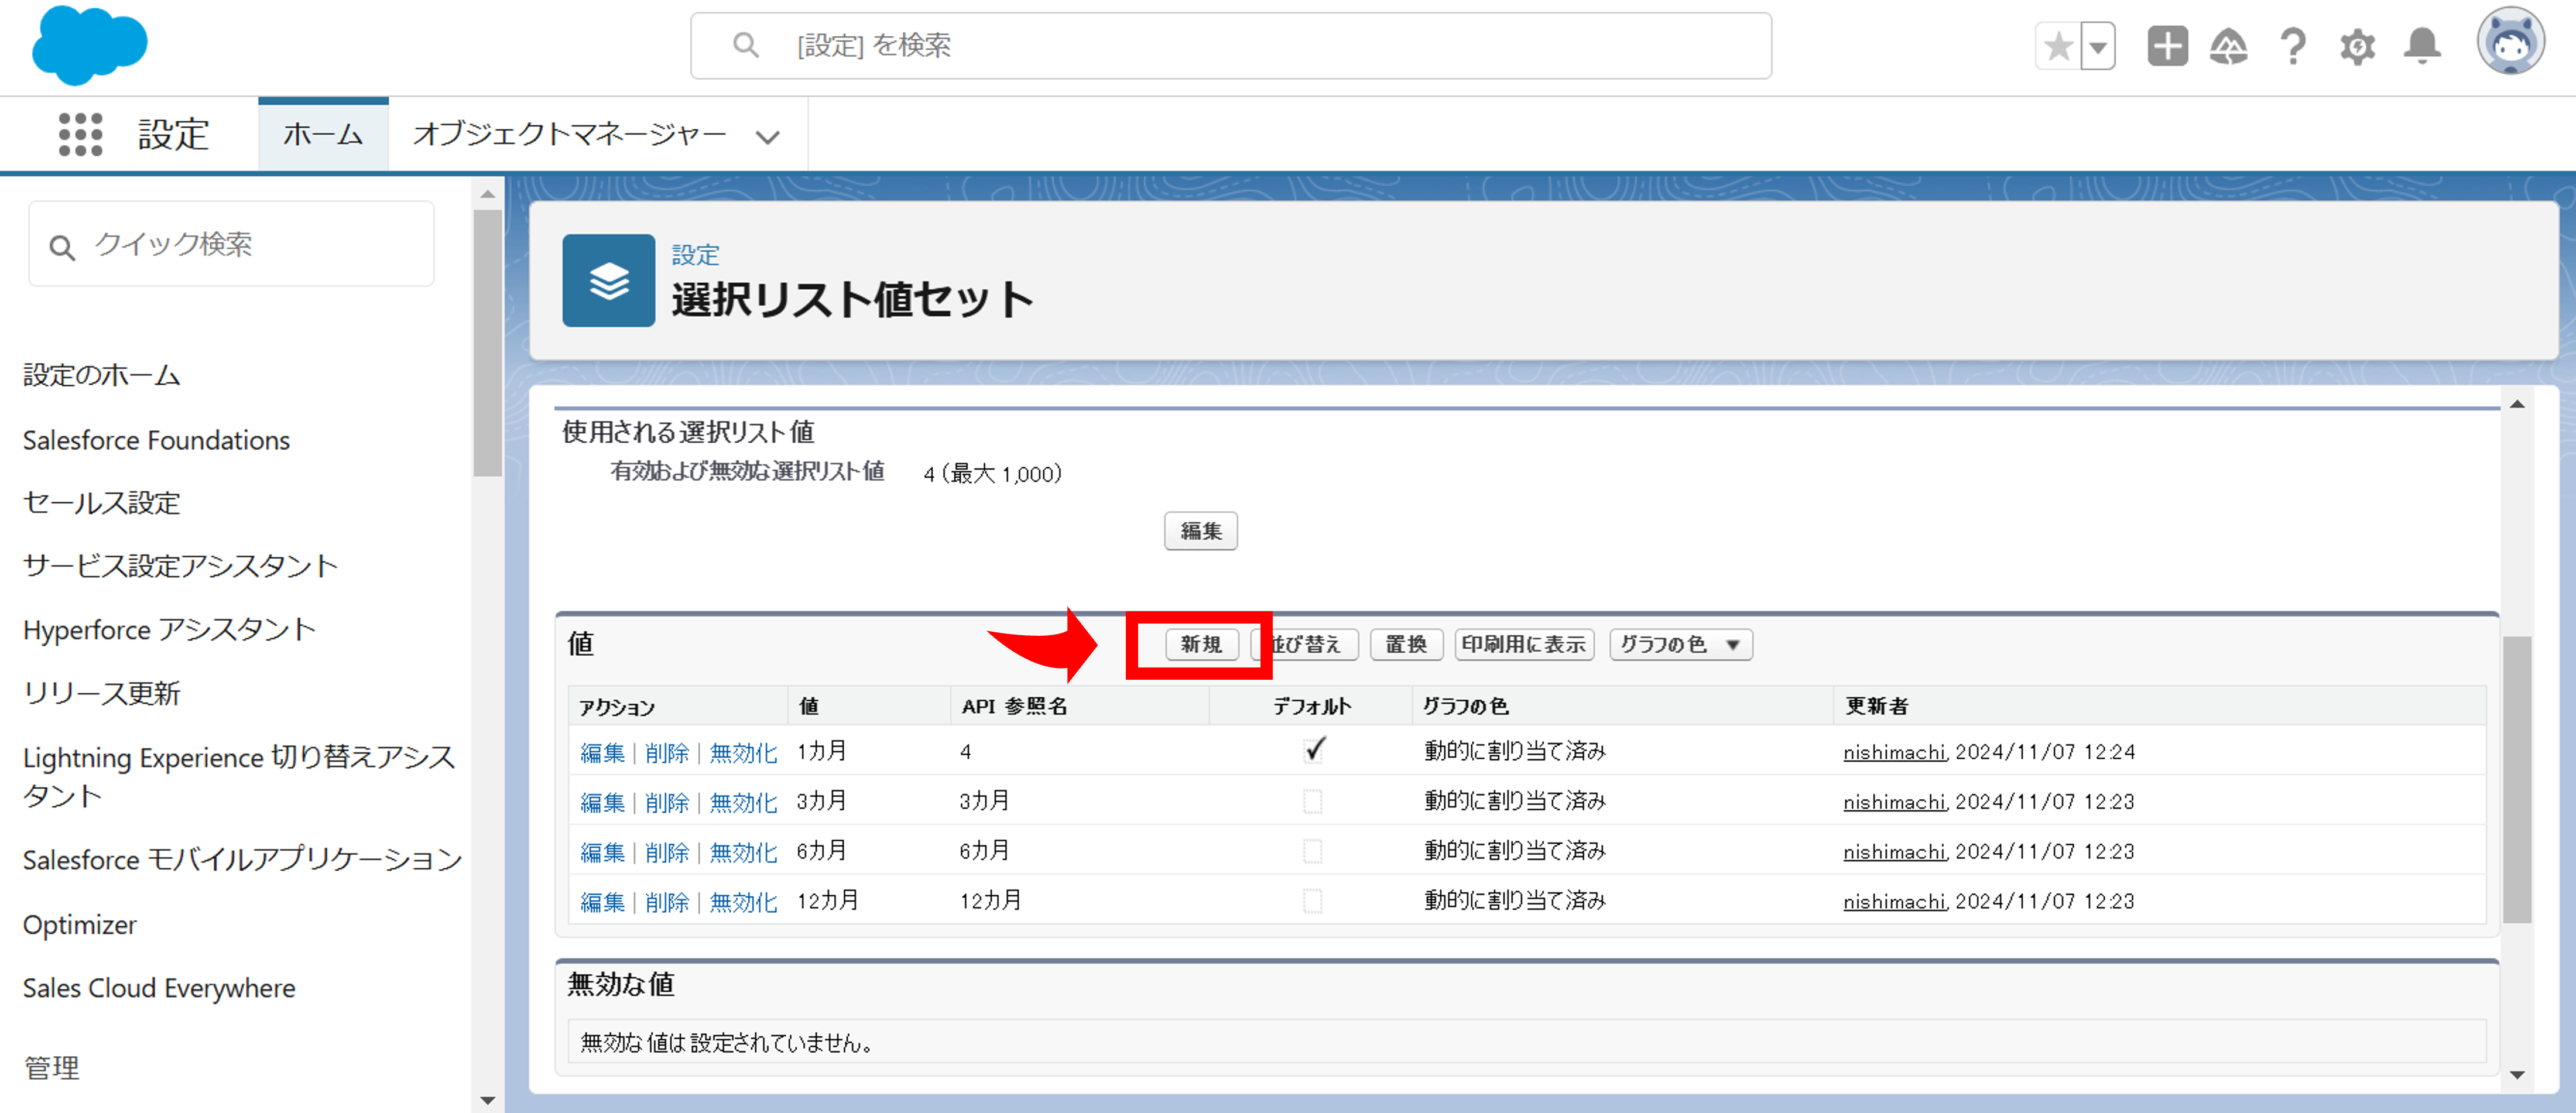The height and width of the screenshot is (1113, 2576).
Task: Set 3カ月 as the default value
Action: [x=1314, y=801]
